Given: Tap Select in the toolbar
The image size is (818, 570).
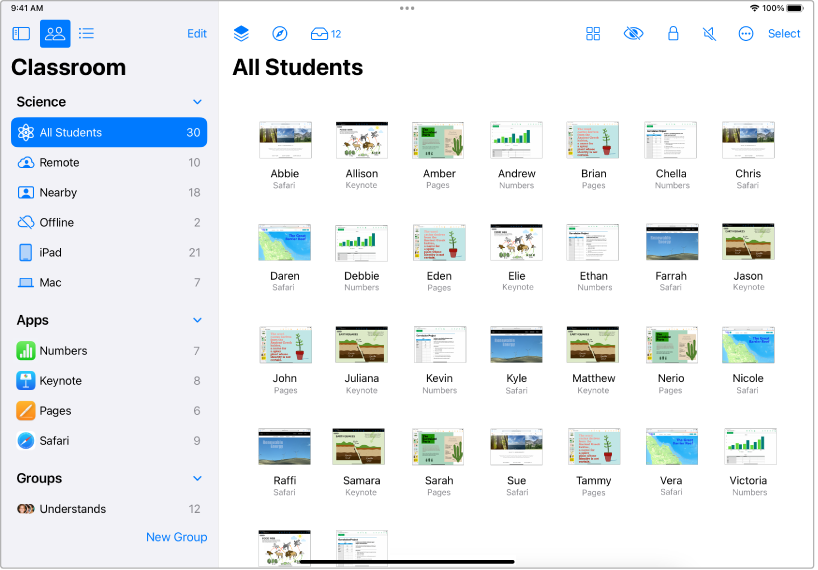Looking at the screenshot, I should [784, 34].
